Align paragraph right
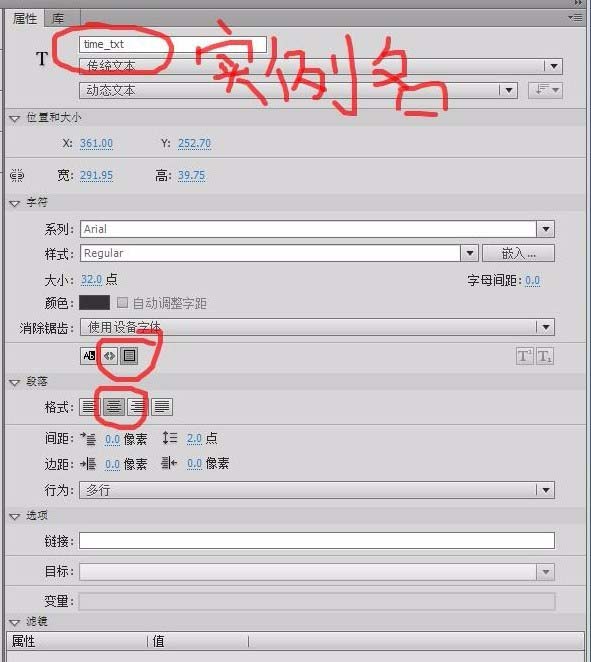This screenshot has height=662, width=591. click(137, 407)
